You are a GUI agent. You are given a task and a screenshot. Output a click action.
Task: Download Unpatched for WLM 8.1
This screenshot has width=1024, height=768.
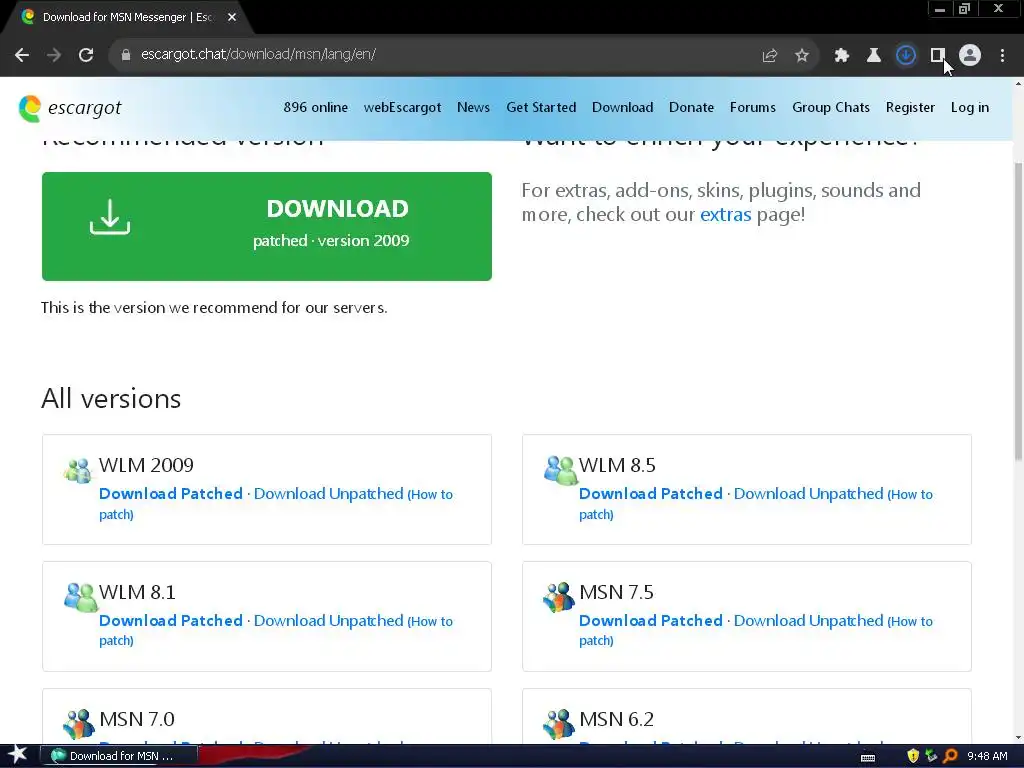[328, 620]
